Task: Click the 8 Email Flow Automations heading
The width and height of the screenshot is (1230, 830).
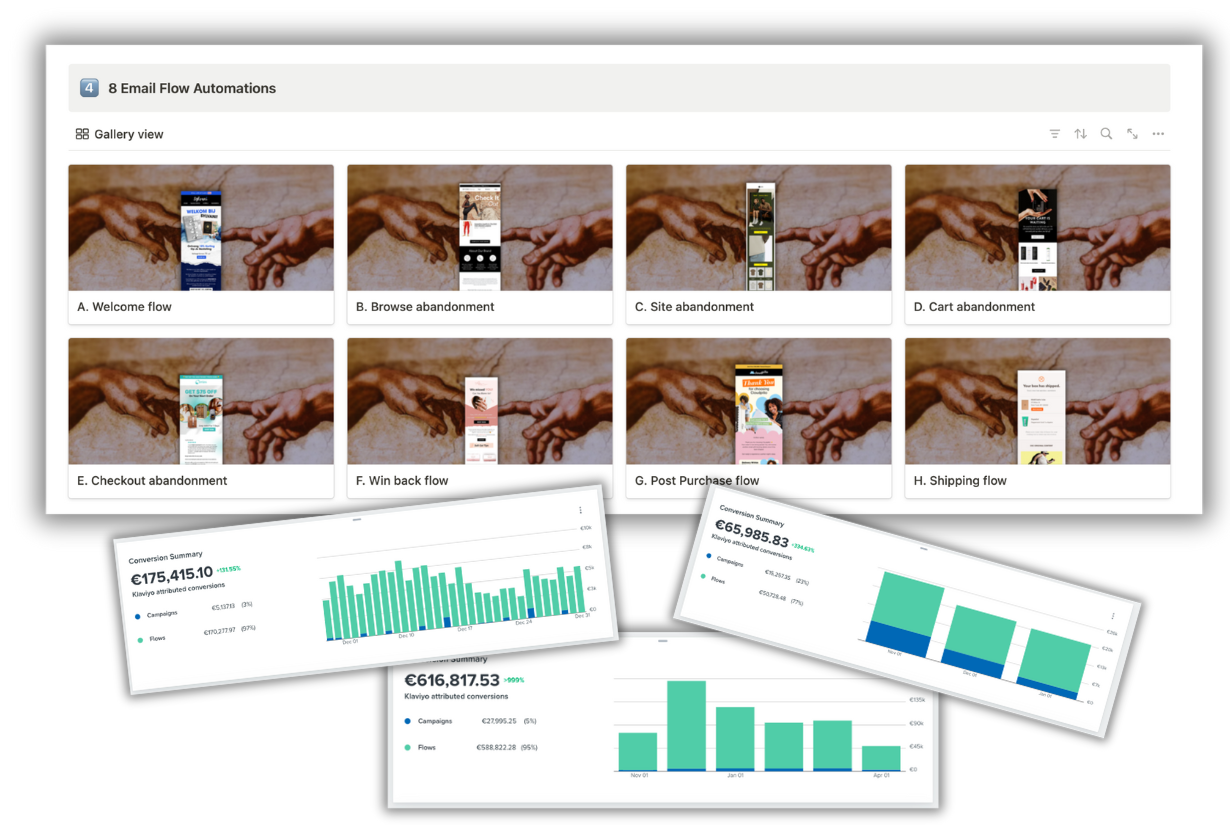Action: (x=192, y=88)
